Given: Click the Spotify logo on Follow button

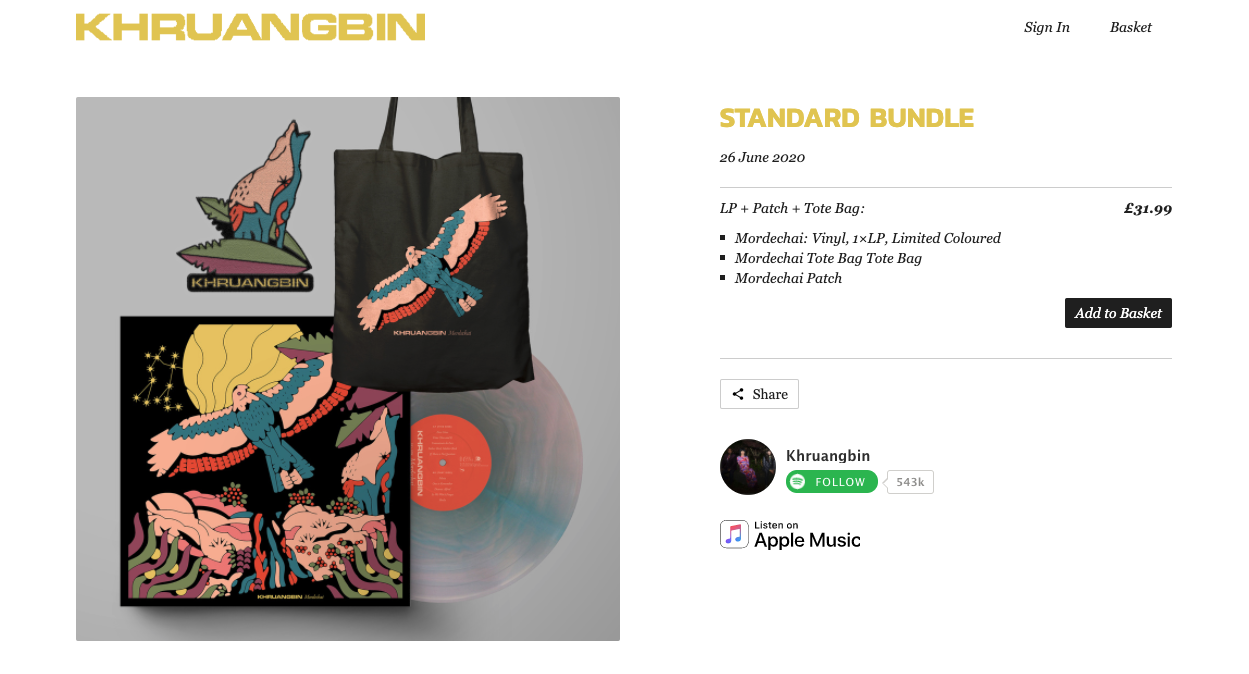Looking at the screenshot, I should (x=797, y=482).
